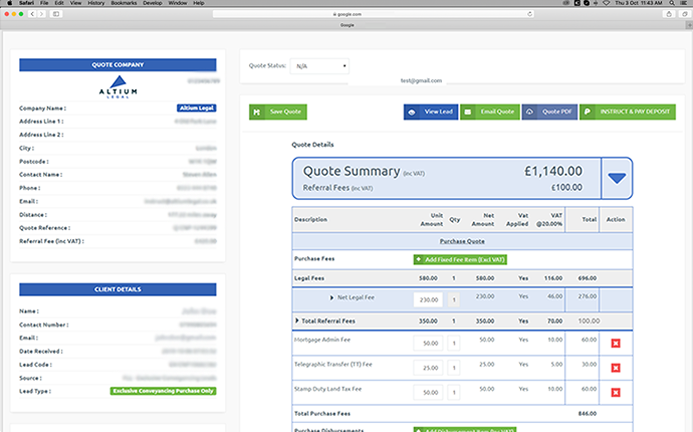Image resolution: width=693 pixels, height=432 pixels.
Task: Delete the Telegraphic Transfer (TT) Fee row
Action: (x=615, y=368)
